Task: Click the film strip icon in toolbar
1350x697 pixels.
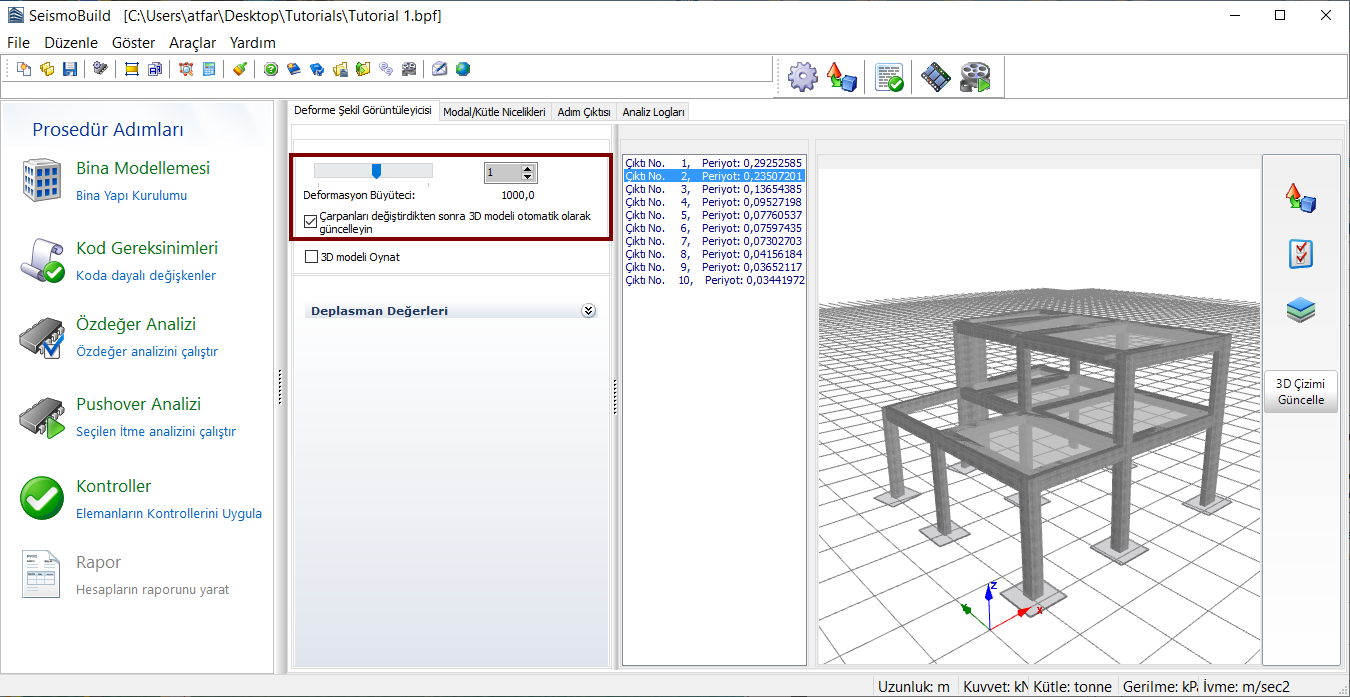Action: pyautogui.click(x=936, y=77)
